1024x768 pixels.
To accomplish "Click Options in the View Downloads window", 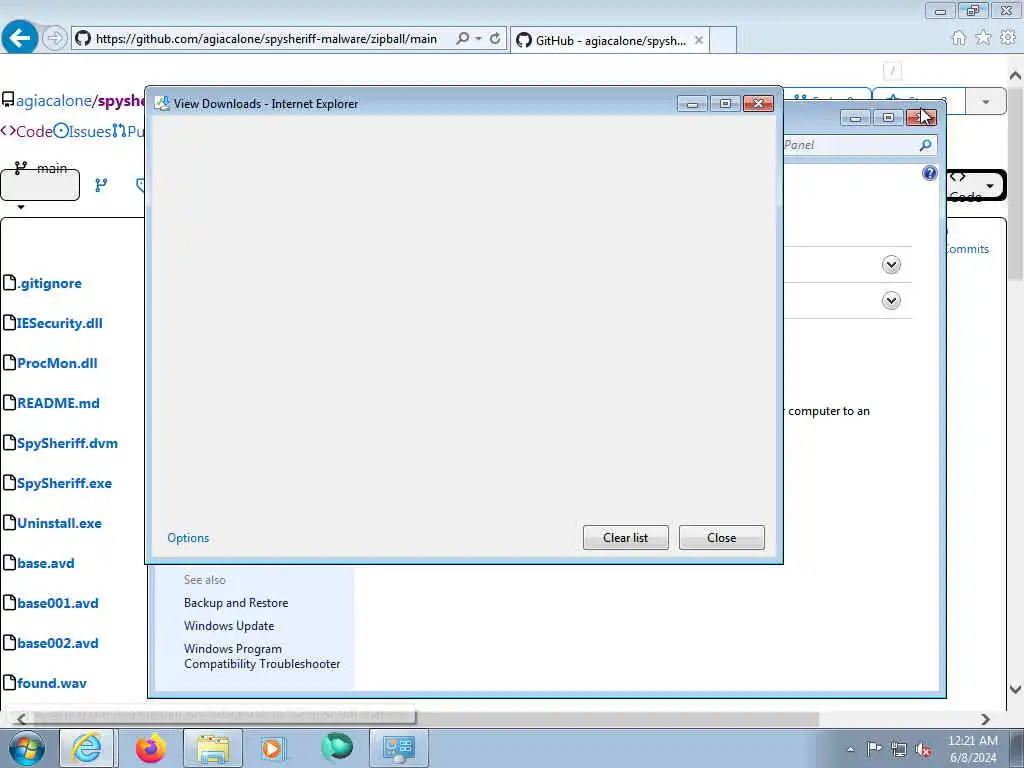I will [188, 537].
